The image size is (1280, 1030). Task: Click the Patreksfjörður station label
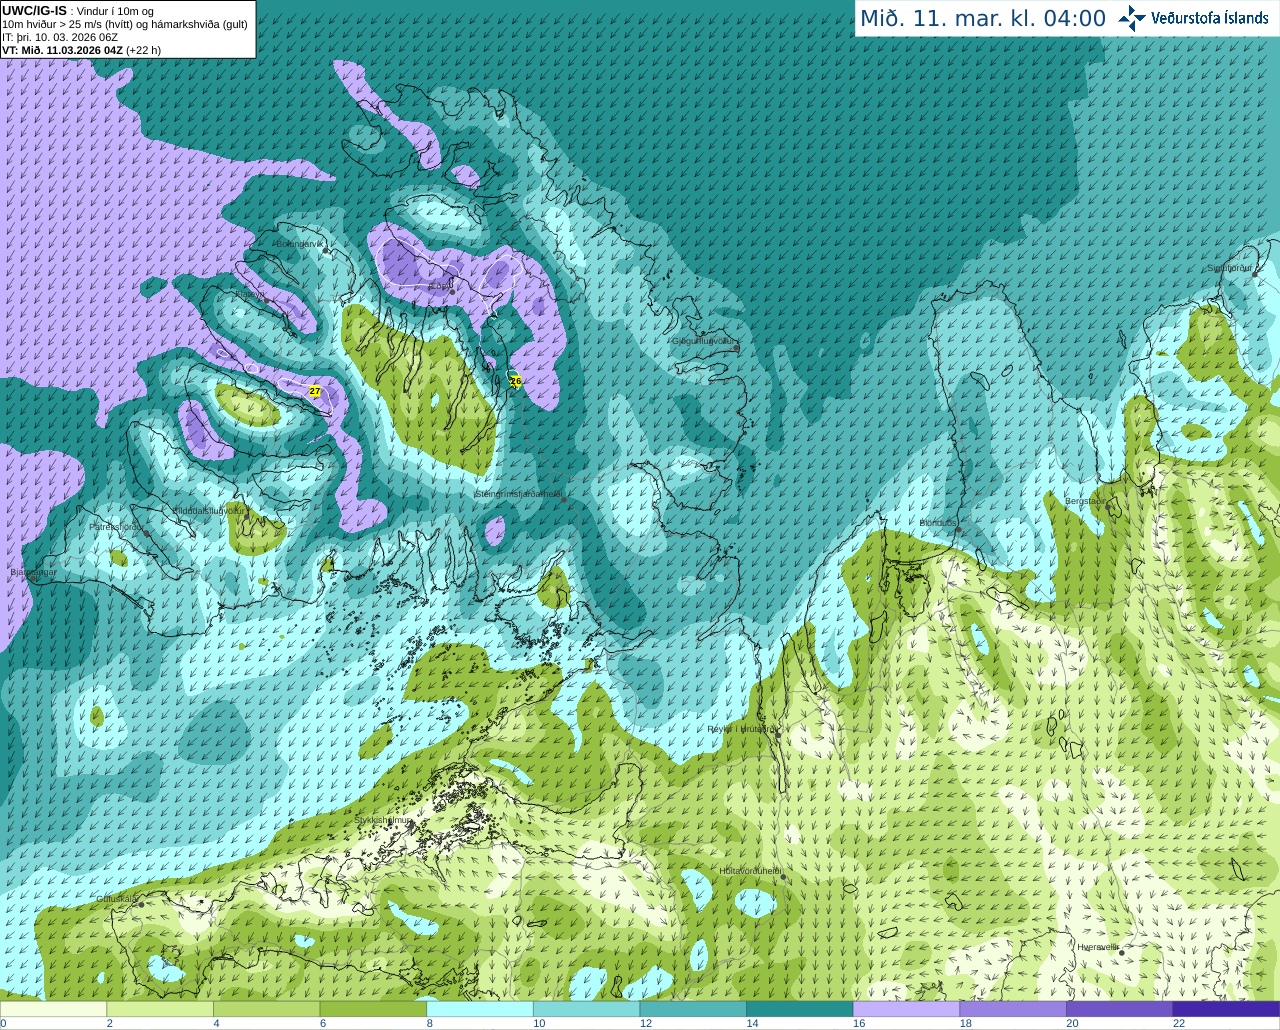click(117, 526)
